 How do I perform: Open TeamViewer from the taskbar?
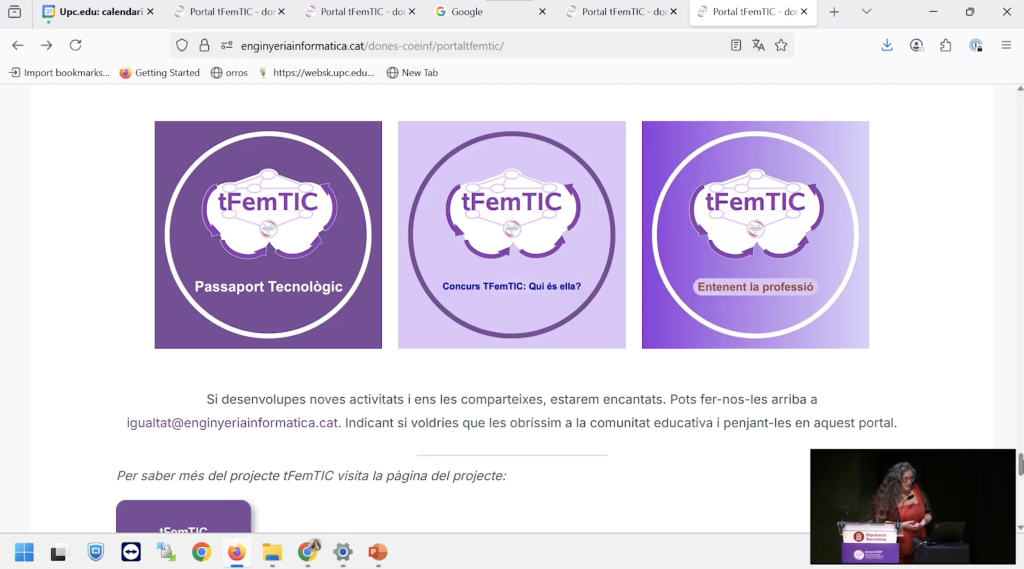coord(131,552)
